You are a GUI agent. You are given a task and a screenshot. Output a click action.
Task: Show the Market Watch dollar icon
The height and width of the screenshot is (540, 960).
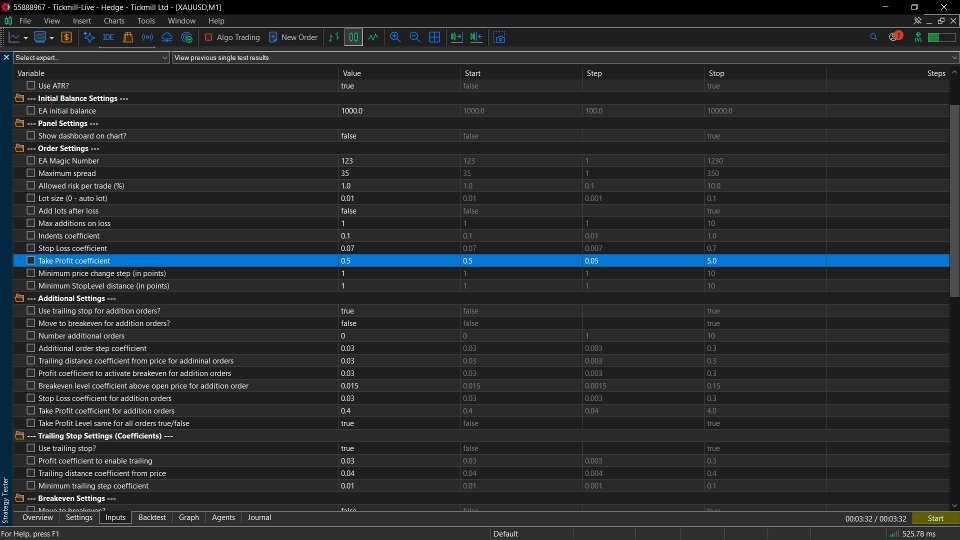[66, 37]
